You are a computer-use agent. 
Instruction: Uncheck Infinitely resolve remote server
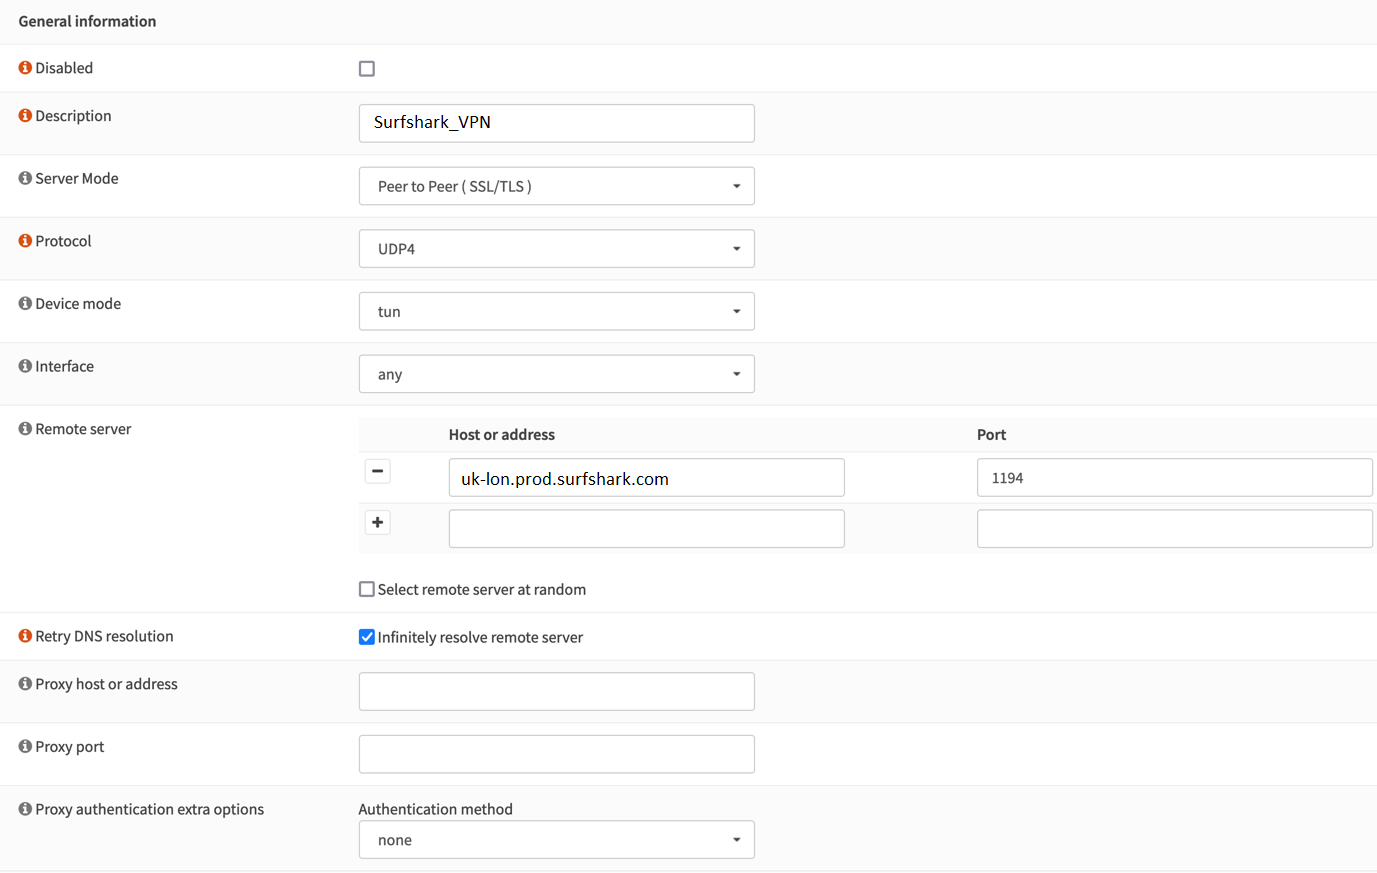pos(367,637)
